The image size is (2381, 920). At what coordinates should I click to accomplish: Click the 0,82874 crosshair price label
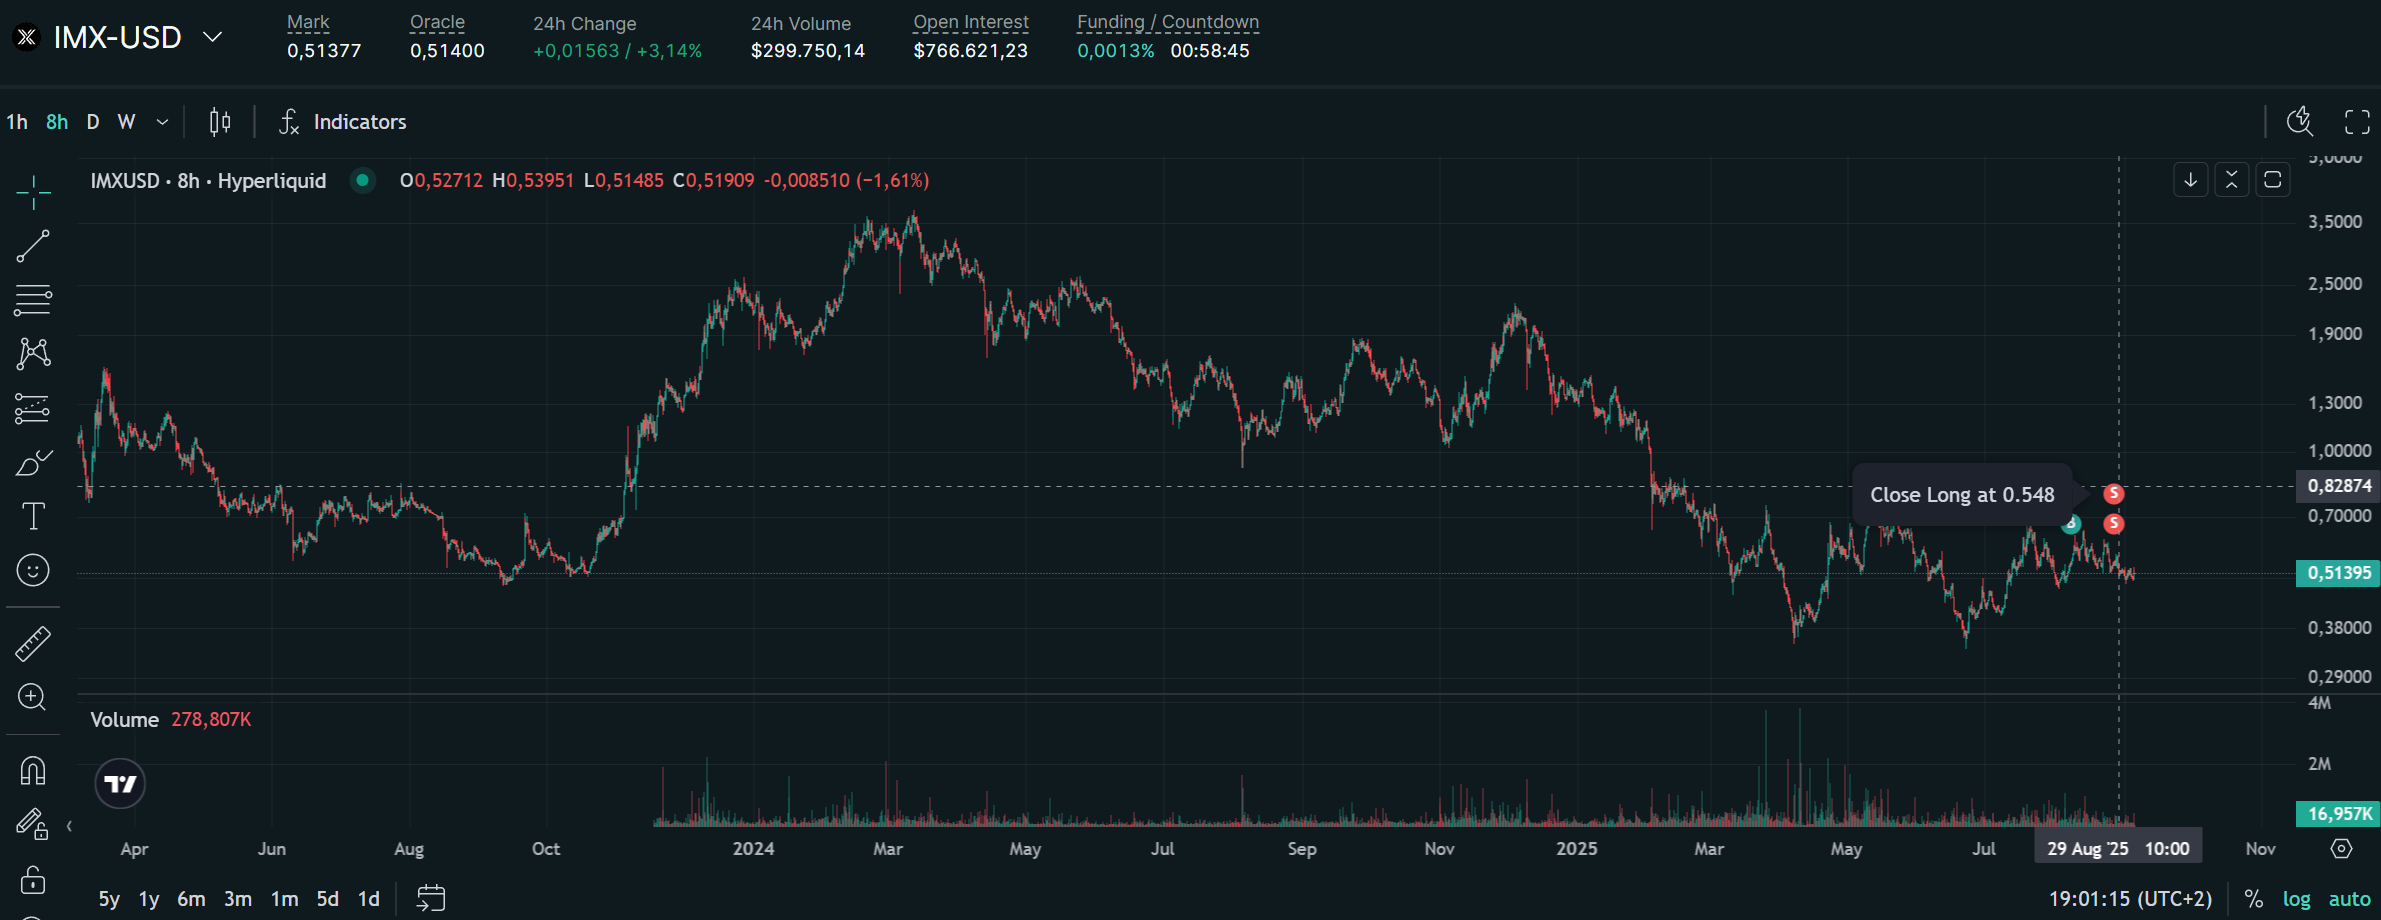tap(2338, 486)
